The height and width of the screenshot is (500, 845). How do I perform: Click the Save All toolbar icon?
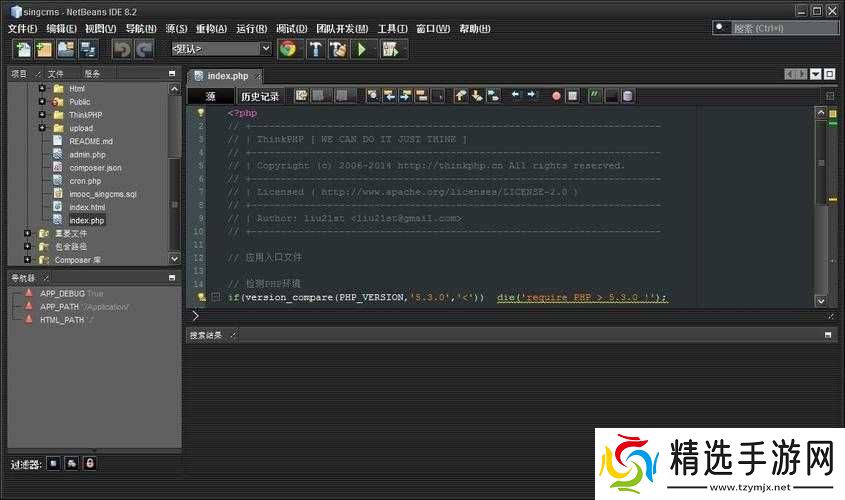pyautogui.click(x=88, y=48)
